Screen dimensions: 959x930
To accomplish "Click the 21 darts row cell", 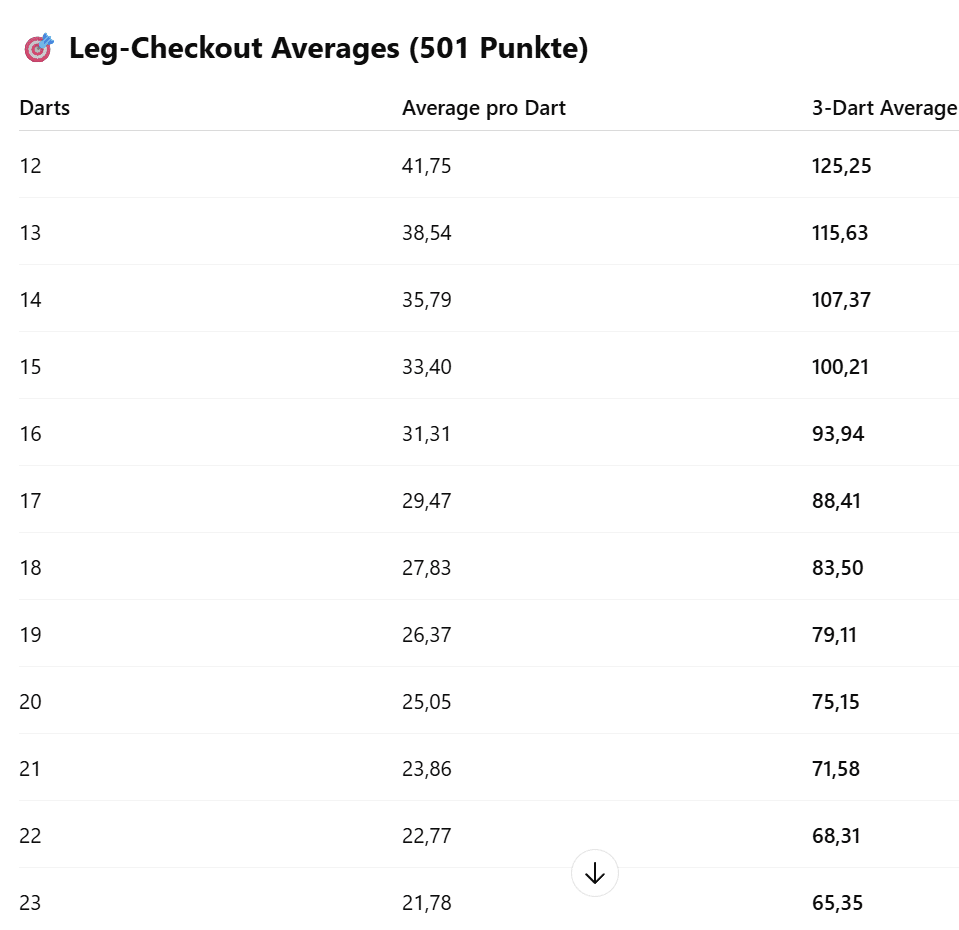I will (31, 769).
